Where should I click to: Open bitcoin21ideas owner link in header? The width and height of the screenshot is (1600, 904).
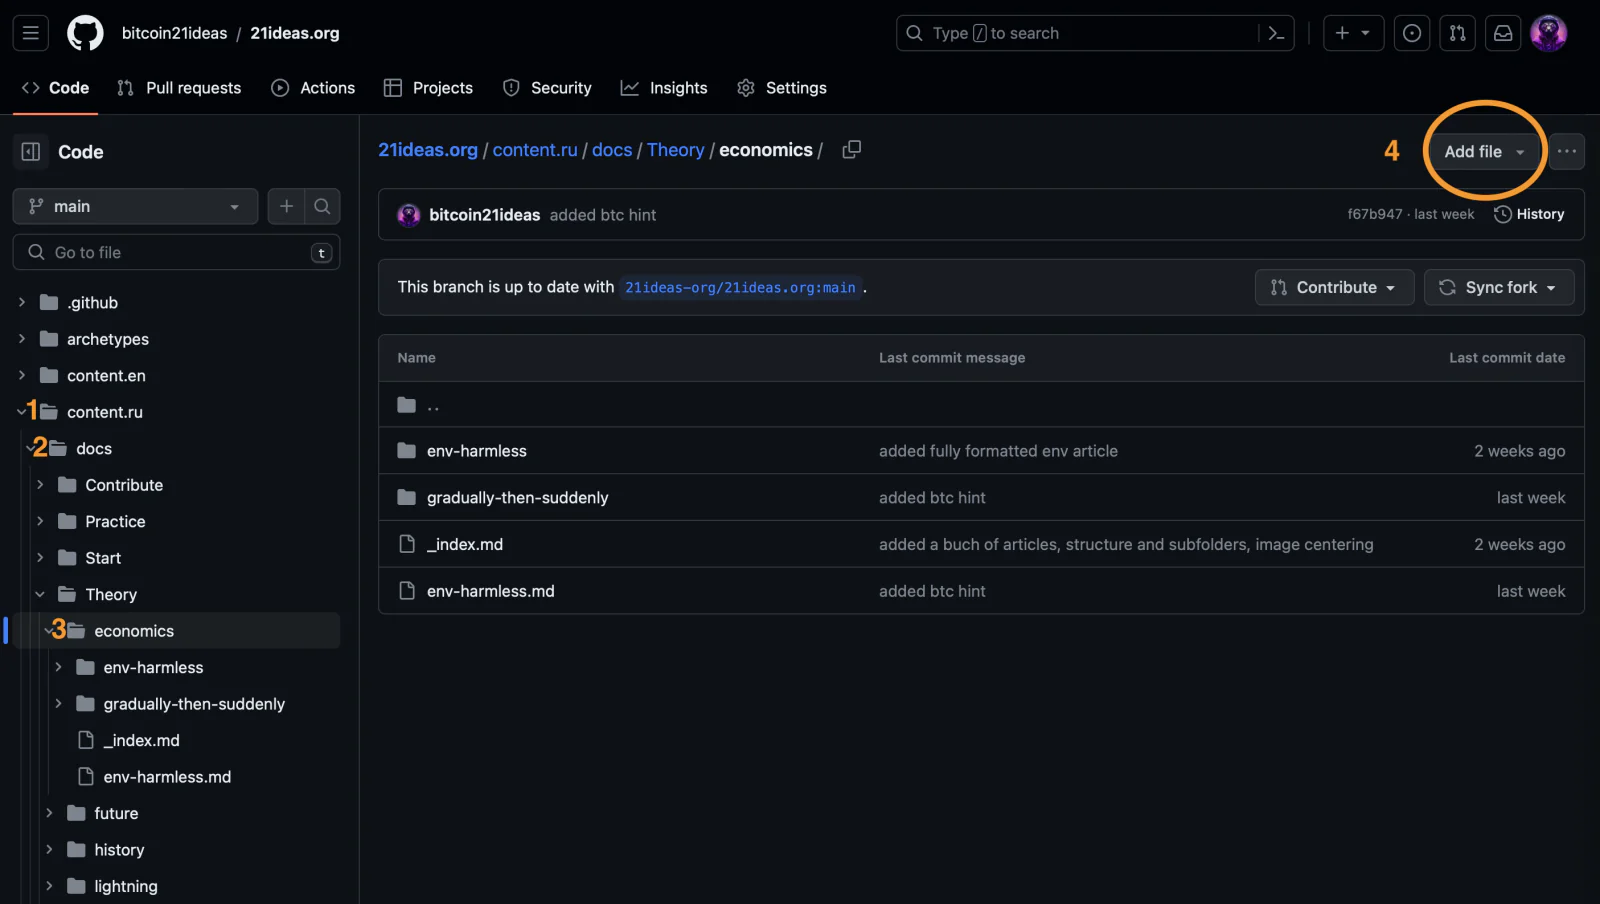175,33
